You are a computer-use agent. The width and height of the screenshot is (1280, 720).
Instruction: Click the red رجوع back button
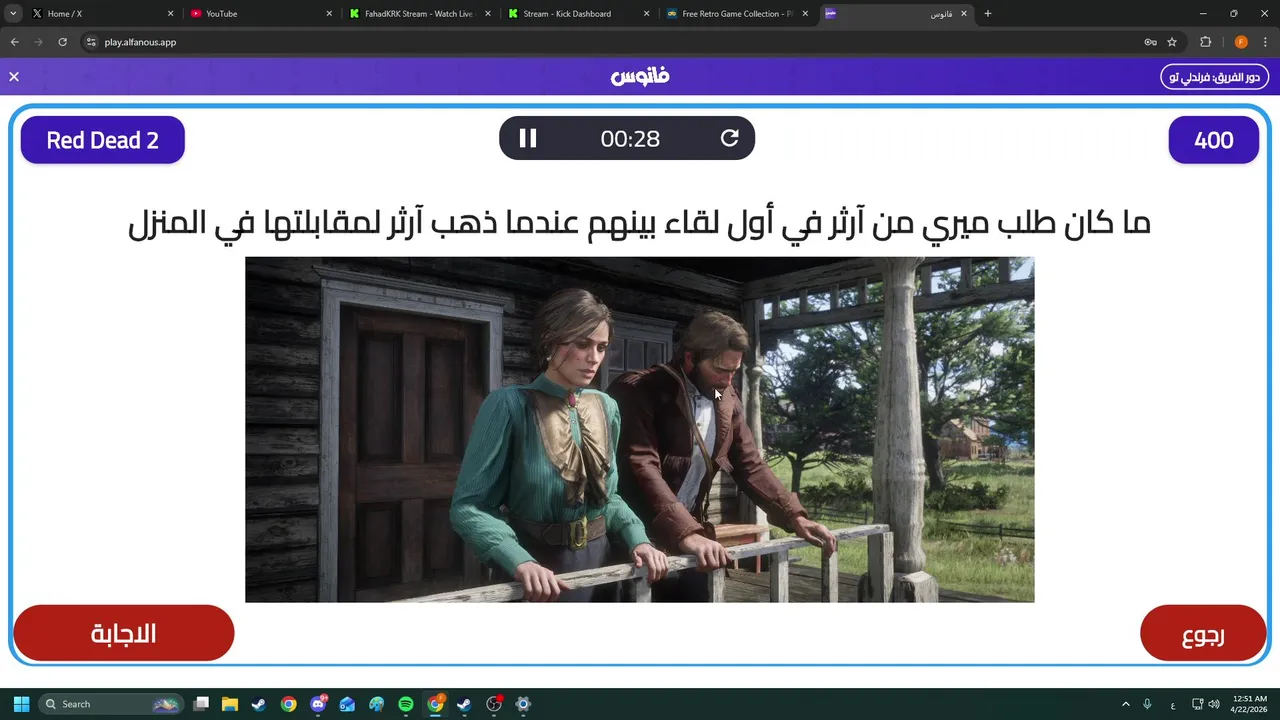pos(1203,633)
